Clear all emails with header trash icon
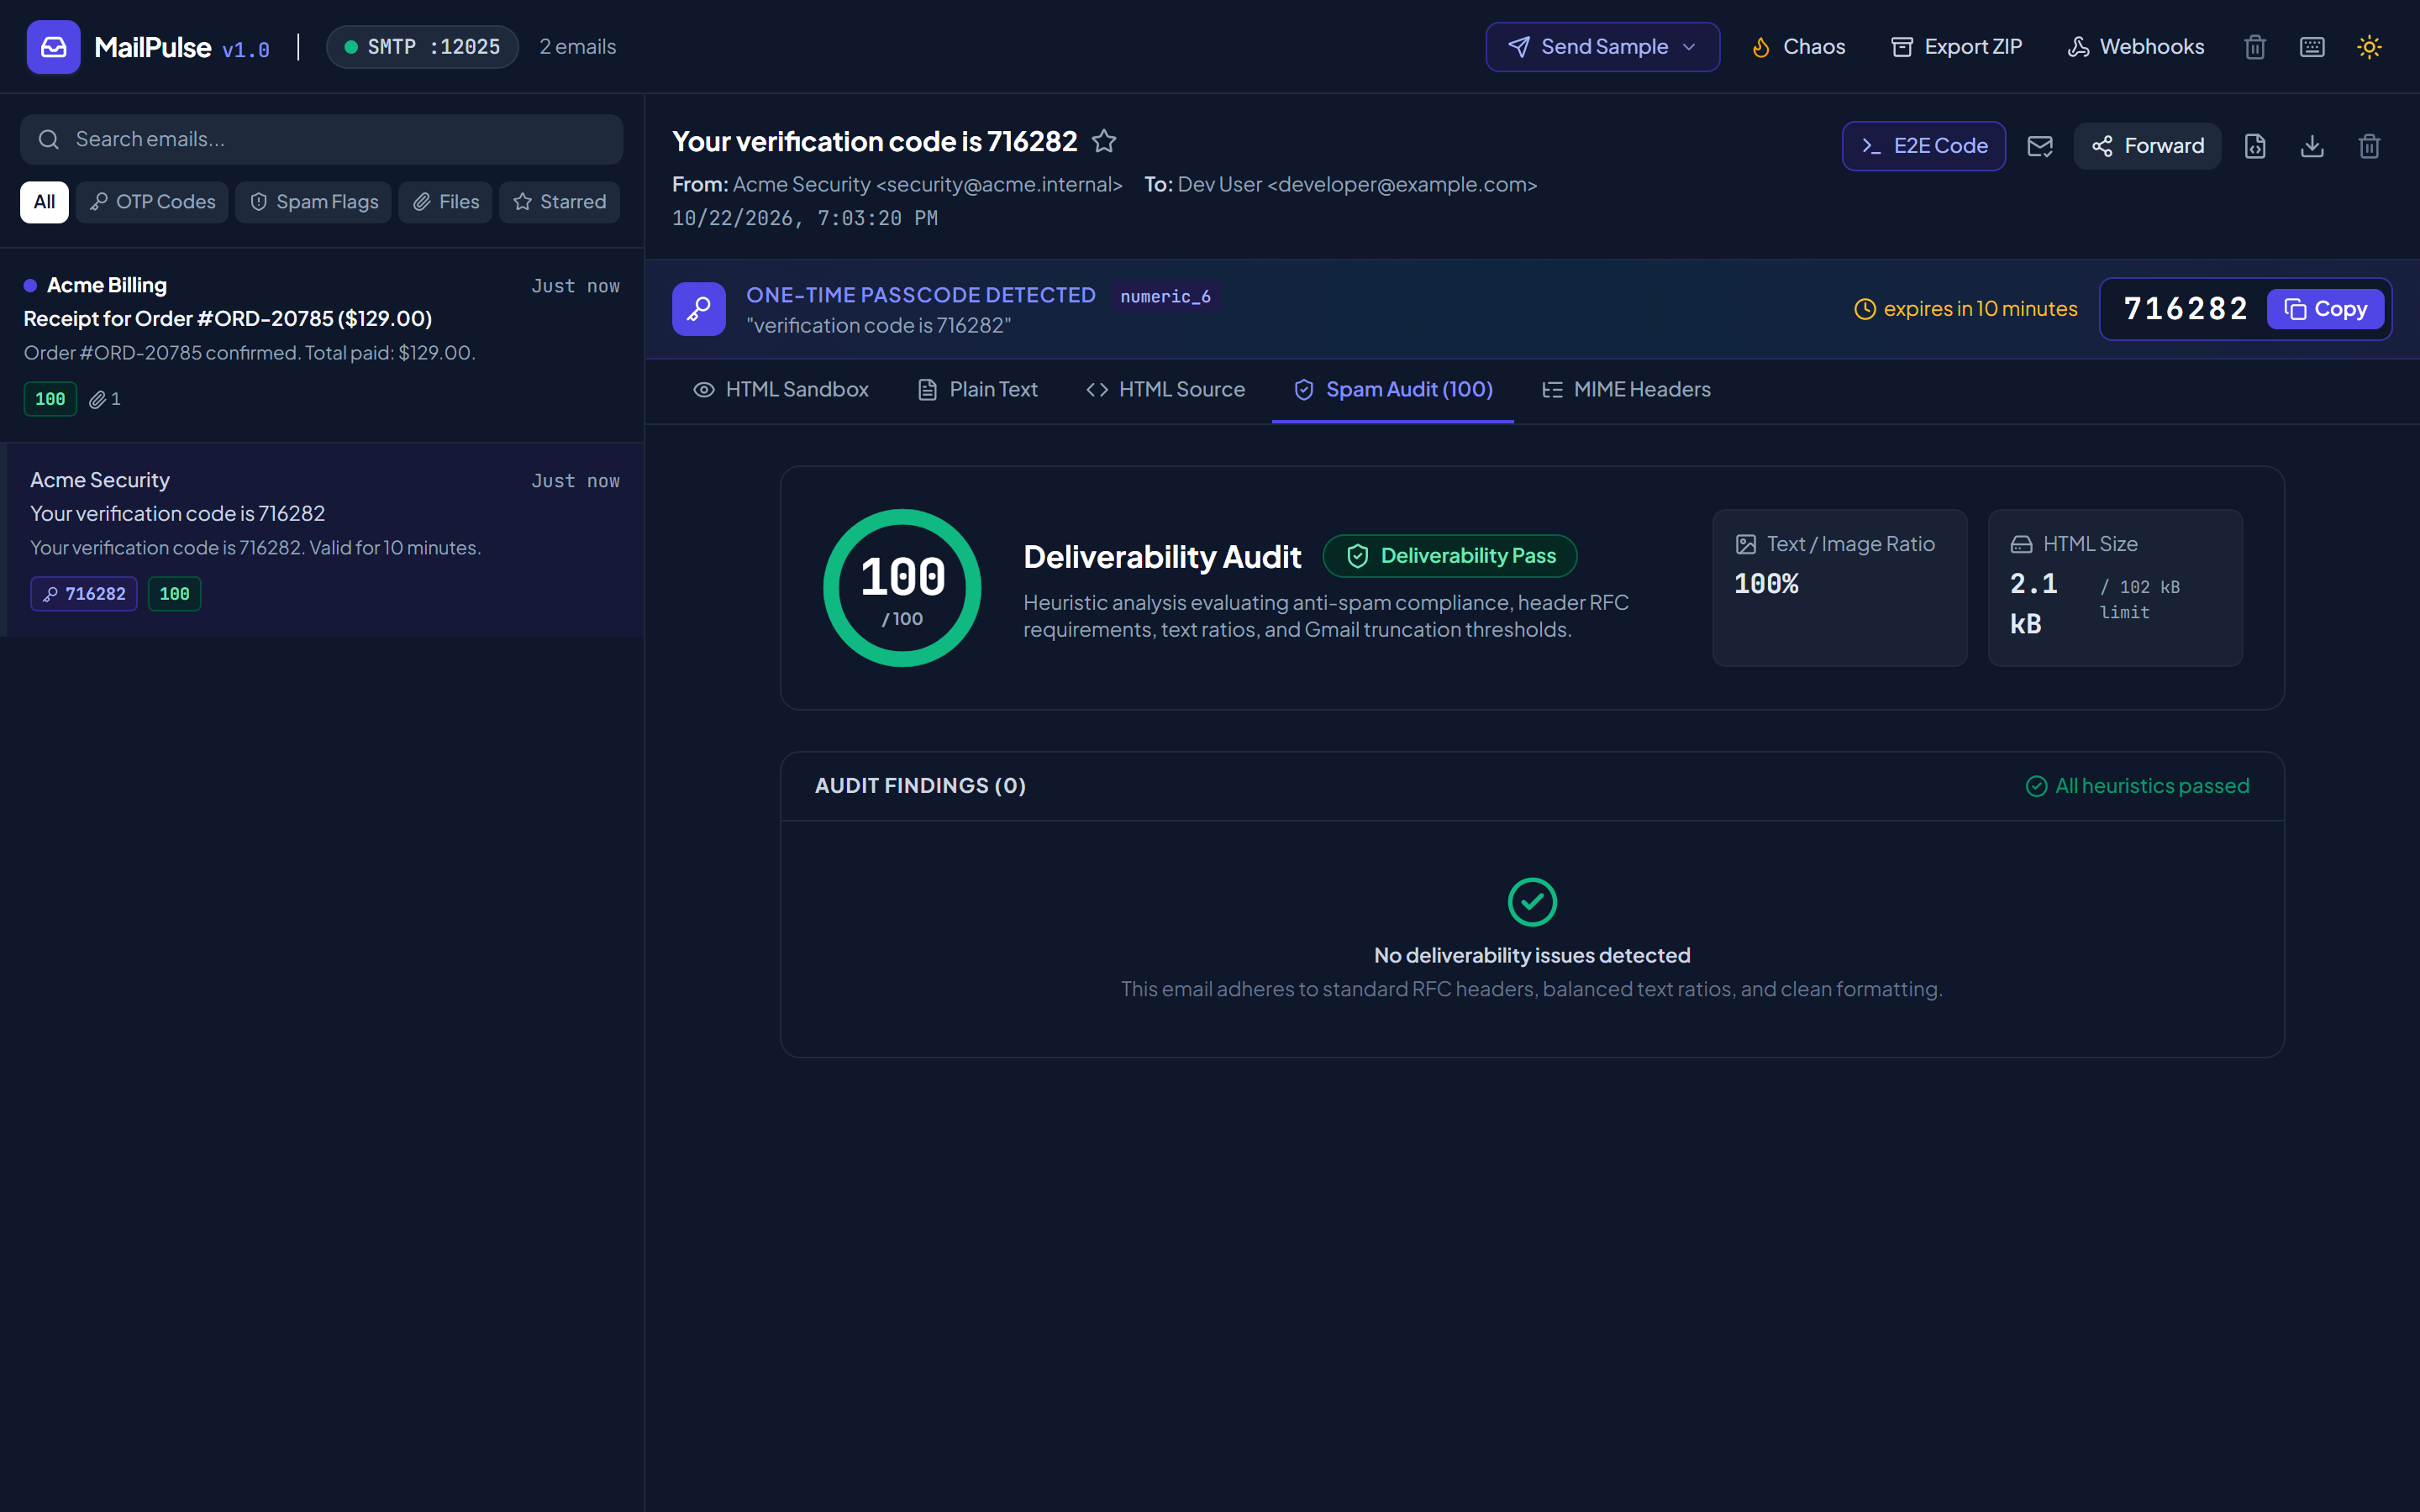 pos(2254,47)
